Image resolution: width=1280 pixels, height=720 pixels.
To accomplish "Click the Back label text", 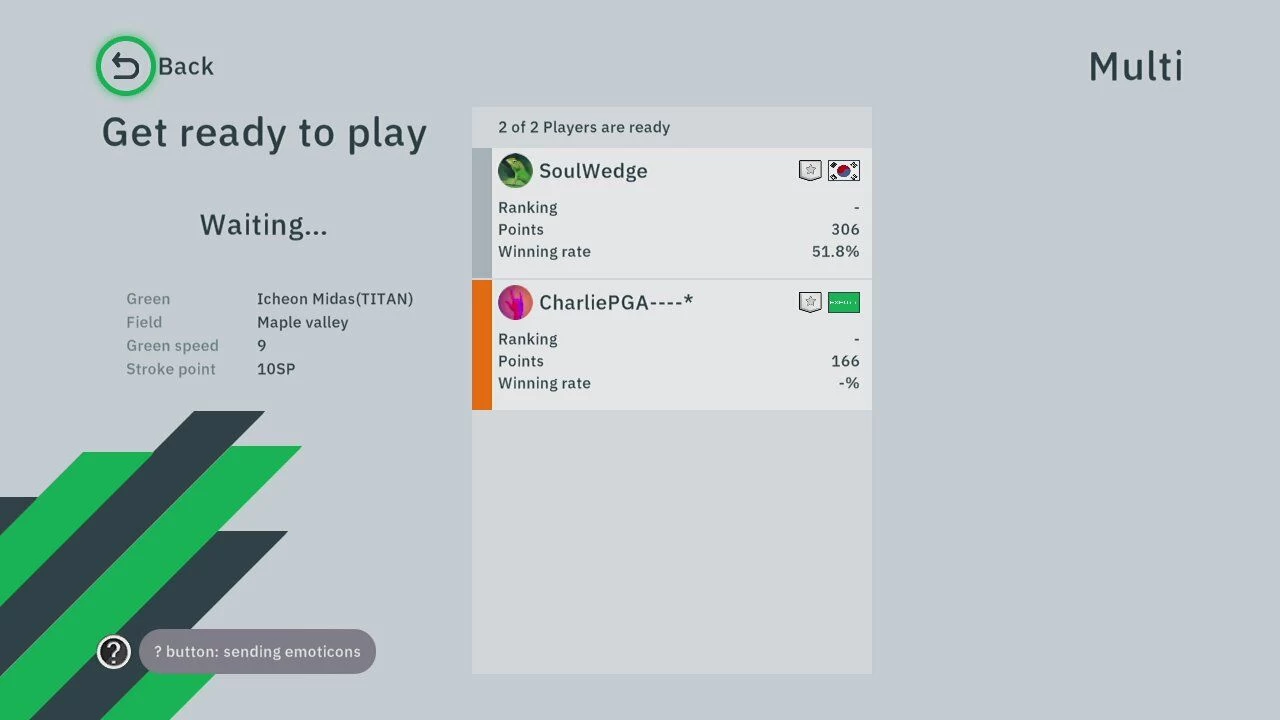I will click(x=186, y=67).
